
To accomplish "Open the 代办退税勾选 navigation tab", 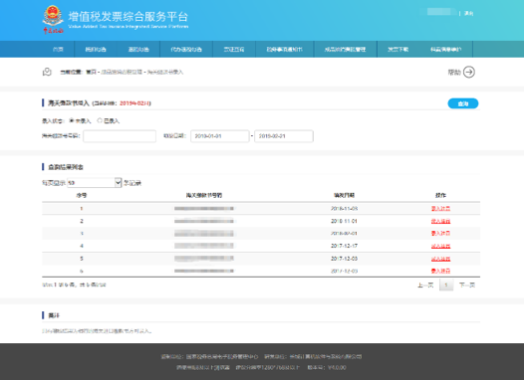I will 186,49.
